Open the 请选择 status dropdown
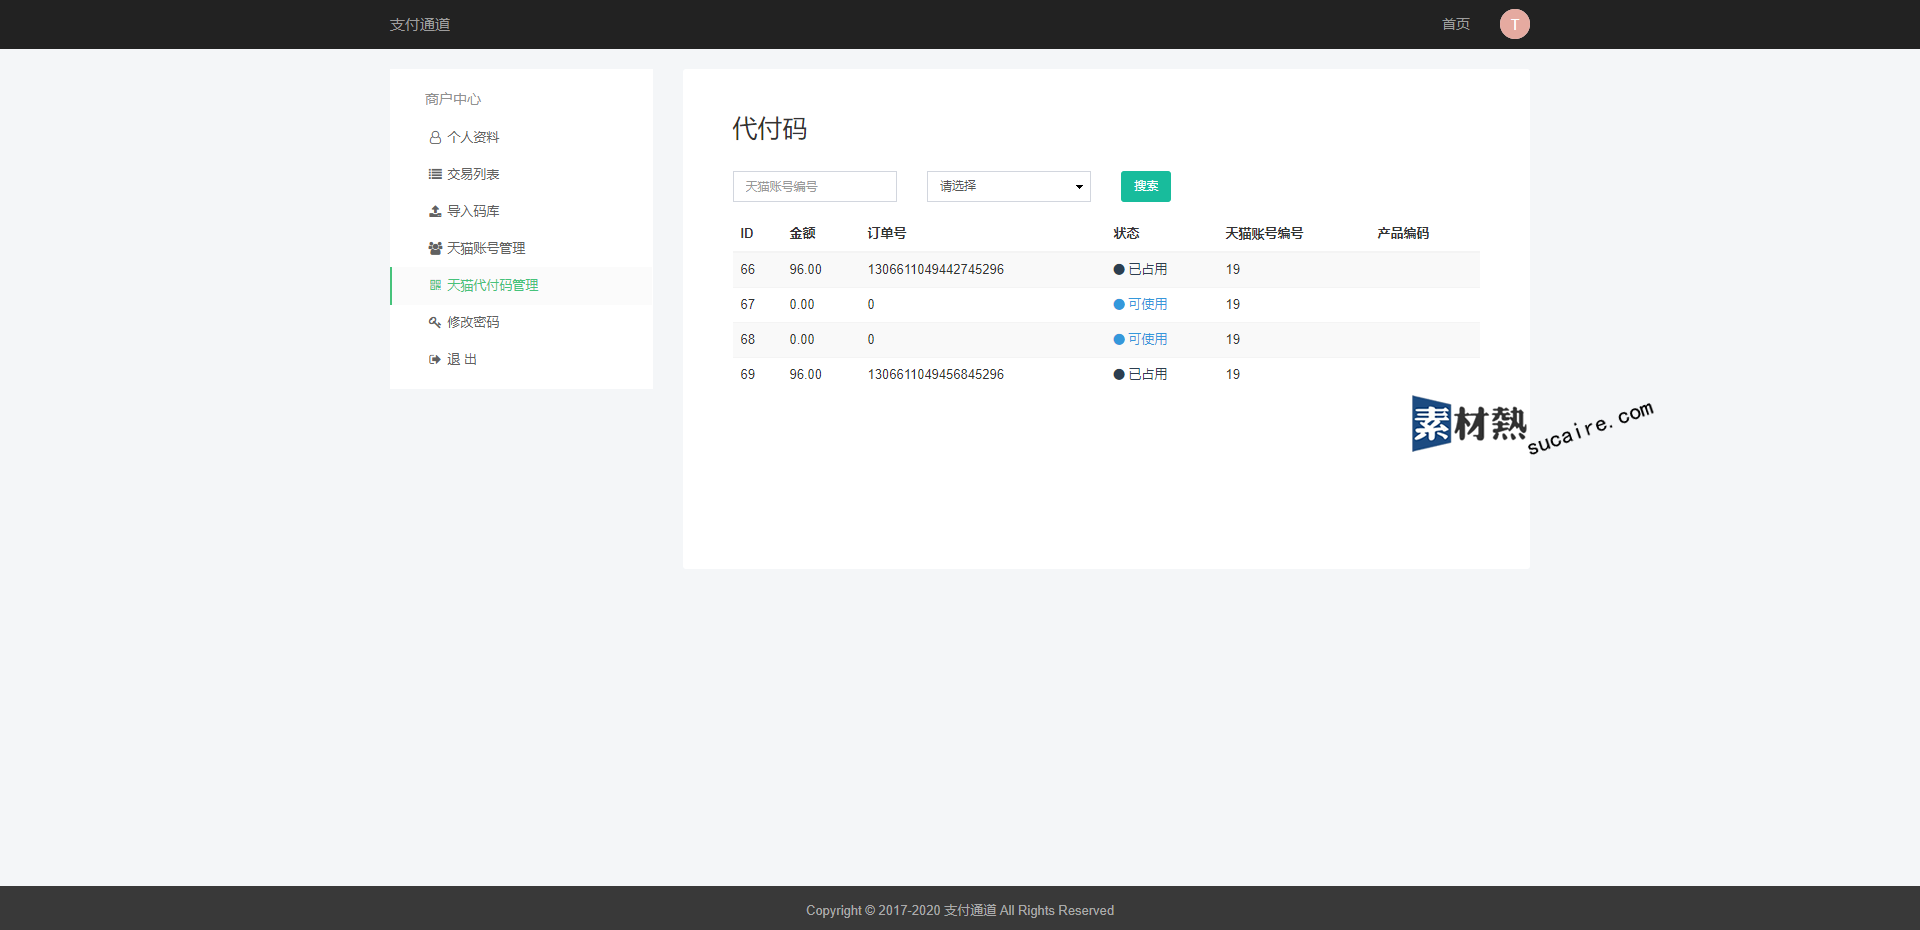This screenshot has width=1920, height=930. pyautogui.click(x=1008, y=186)
